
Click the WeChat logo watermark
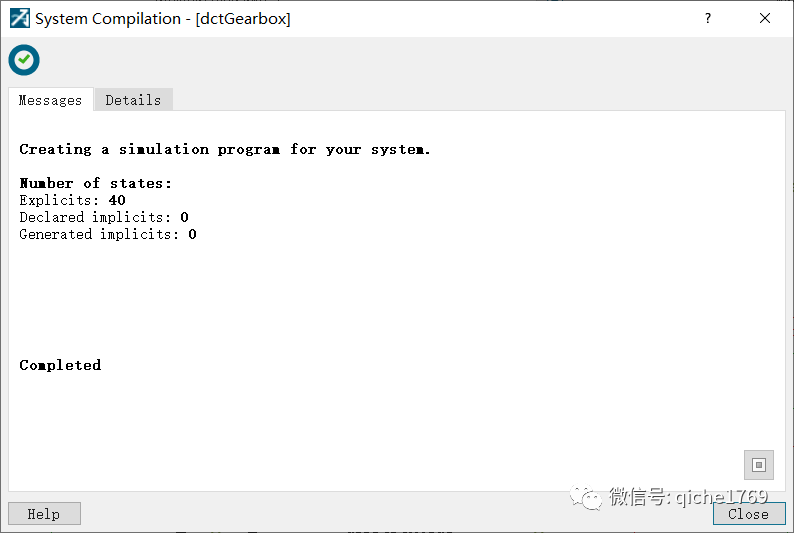point(587,497)
